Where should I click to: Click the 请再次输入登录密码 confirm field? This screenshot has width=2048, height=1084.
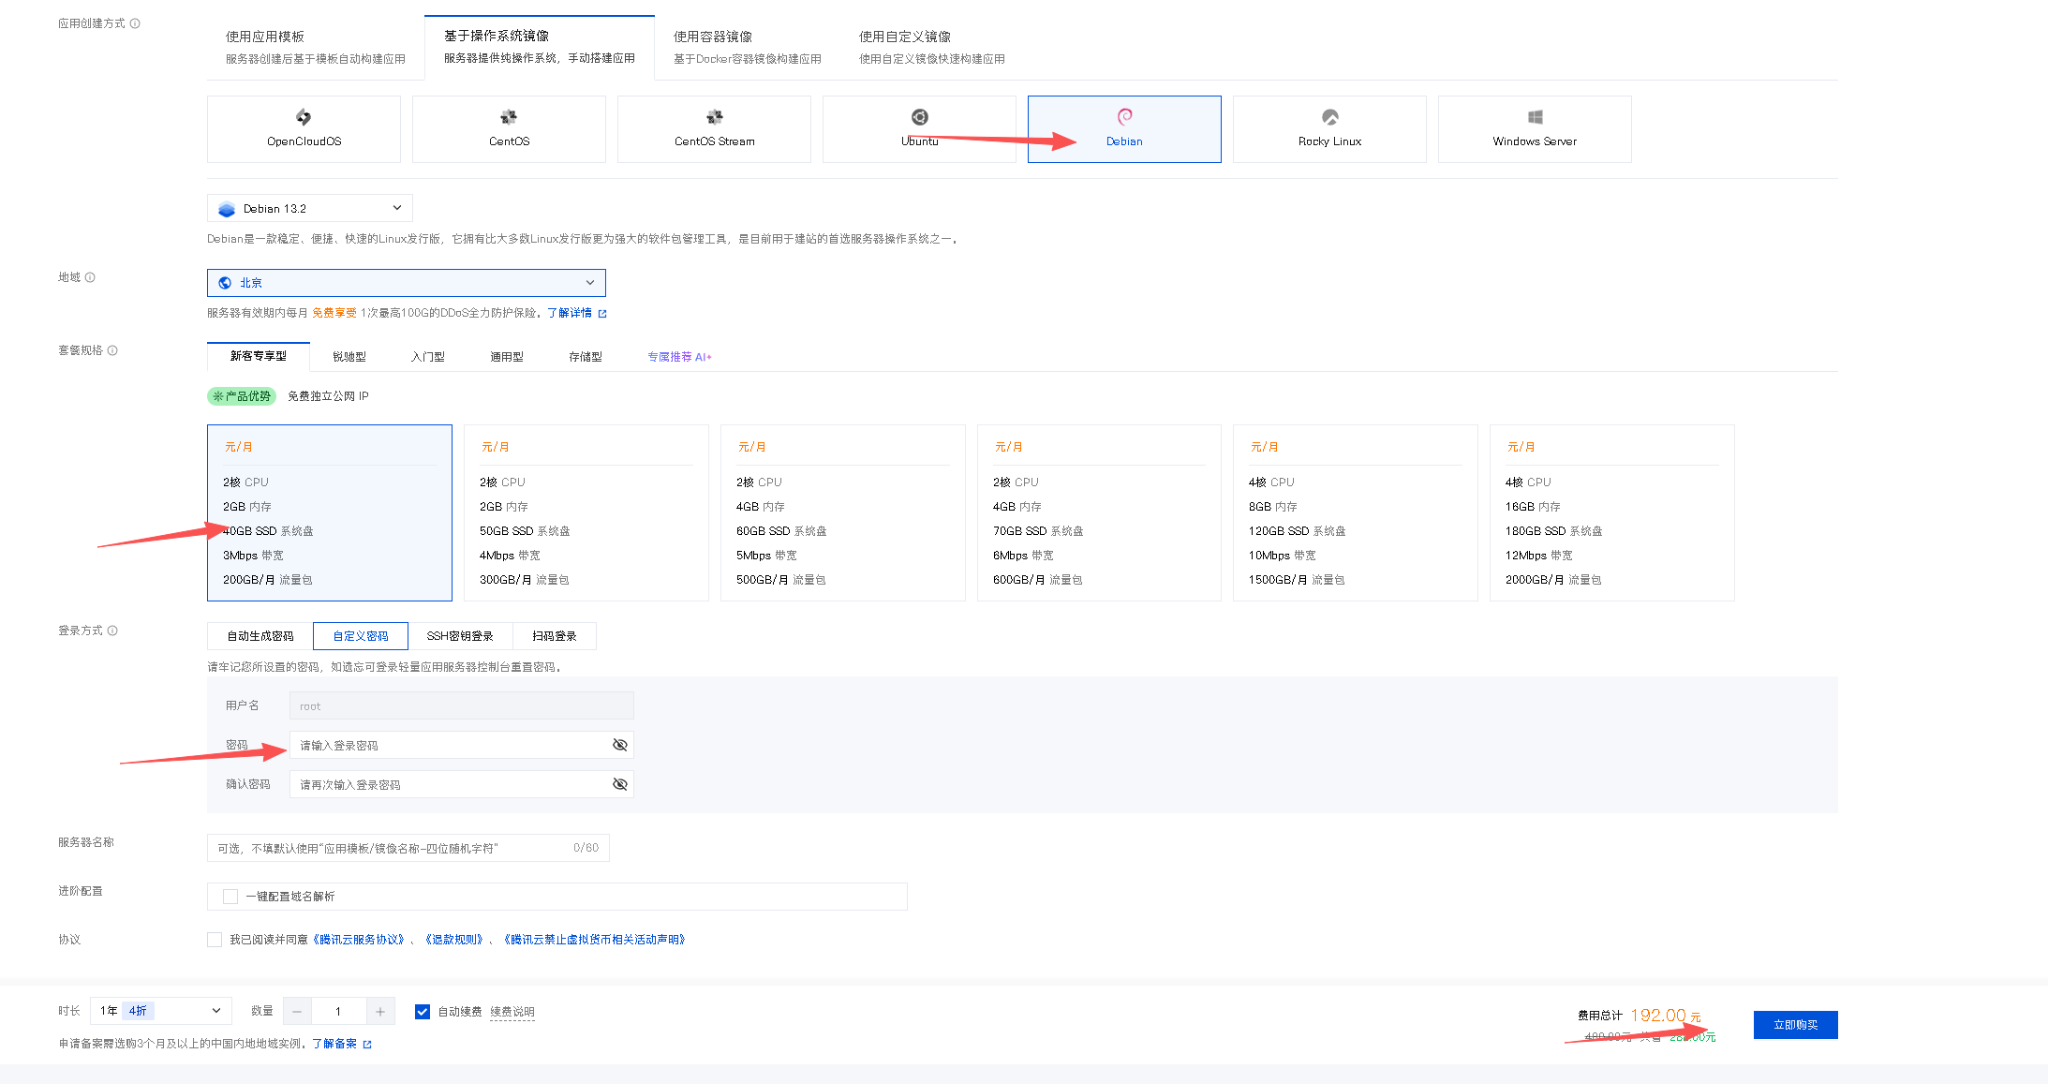pyautogui.click(x=461, y=784)
